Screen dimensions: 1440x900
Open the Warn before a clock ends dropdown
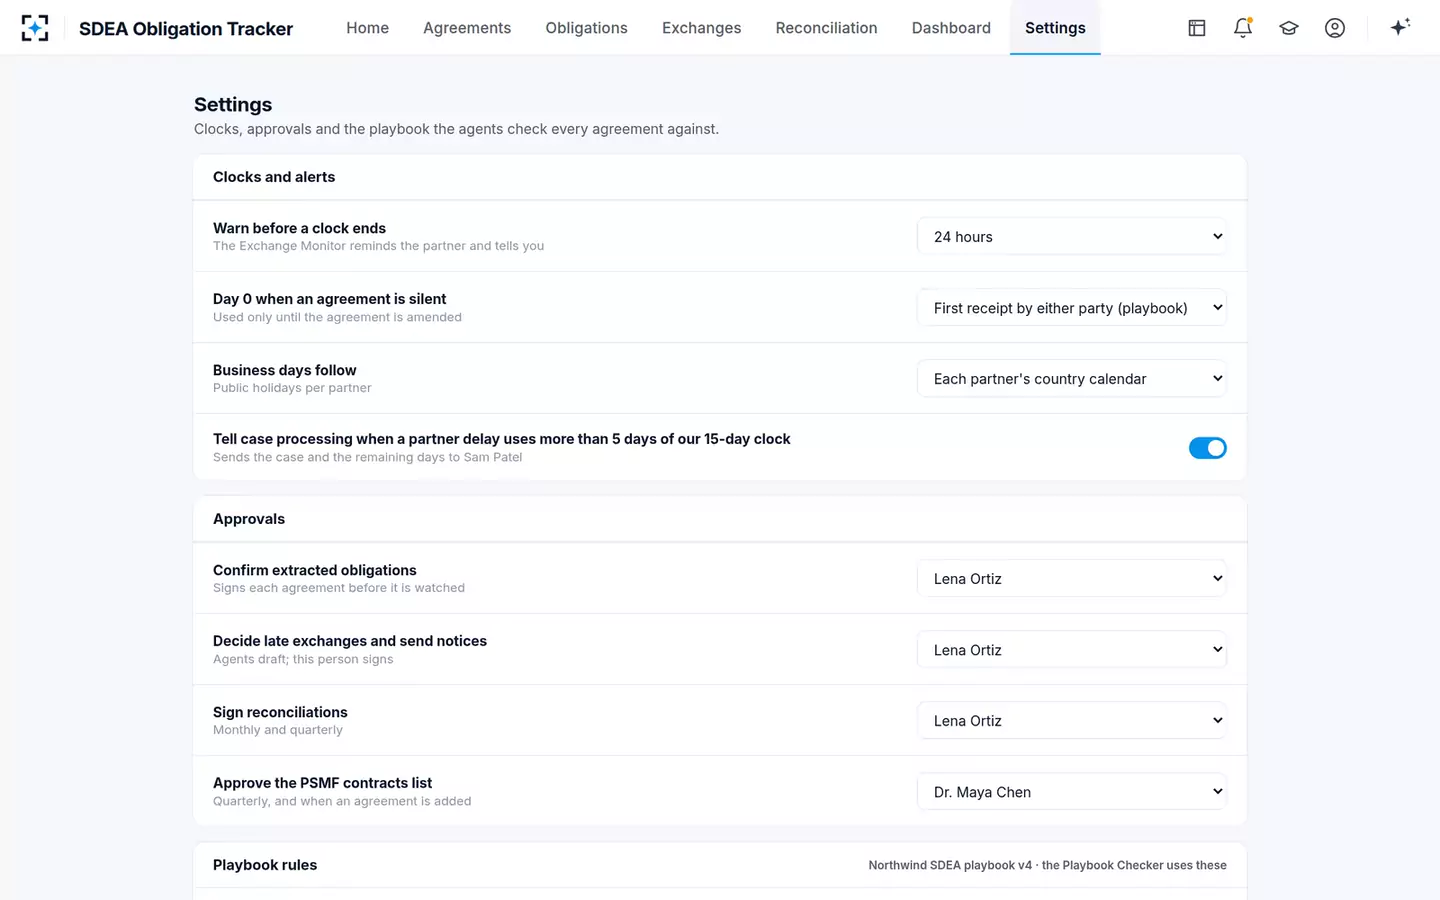1072,237
